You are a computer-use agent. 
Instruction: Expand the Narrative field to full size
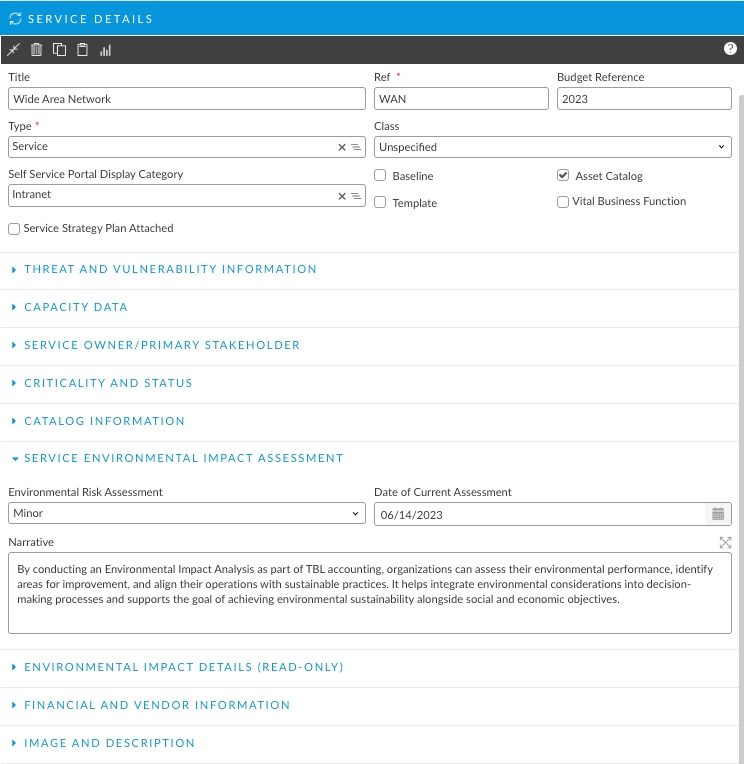pos(725,542)
